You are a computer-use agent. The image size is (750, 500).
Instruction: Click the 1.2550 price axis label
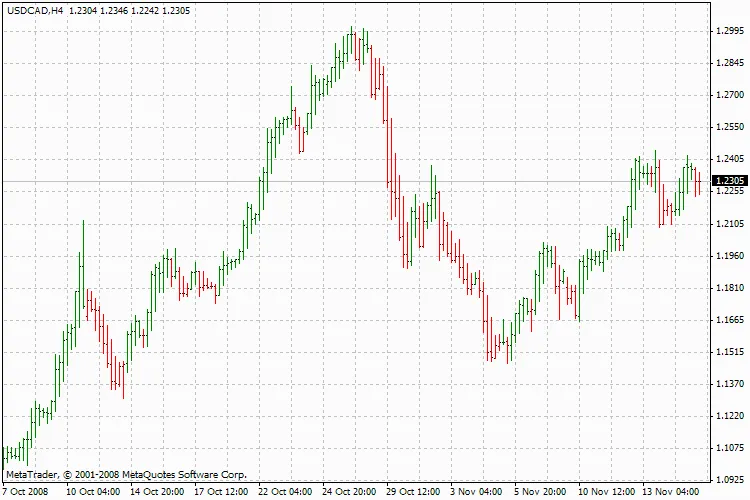(728, 127)
